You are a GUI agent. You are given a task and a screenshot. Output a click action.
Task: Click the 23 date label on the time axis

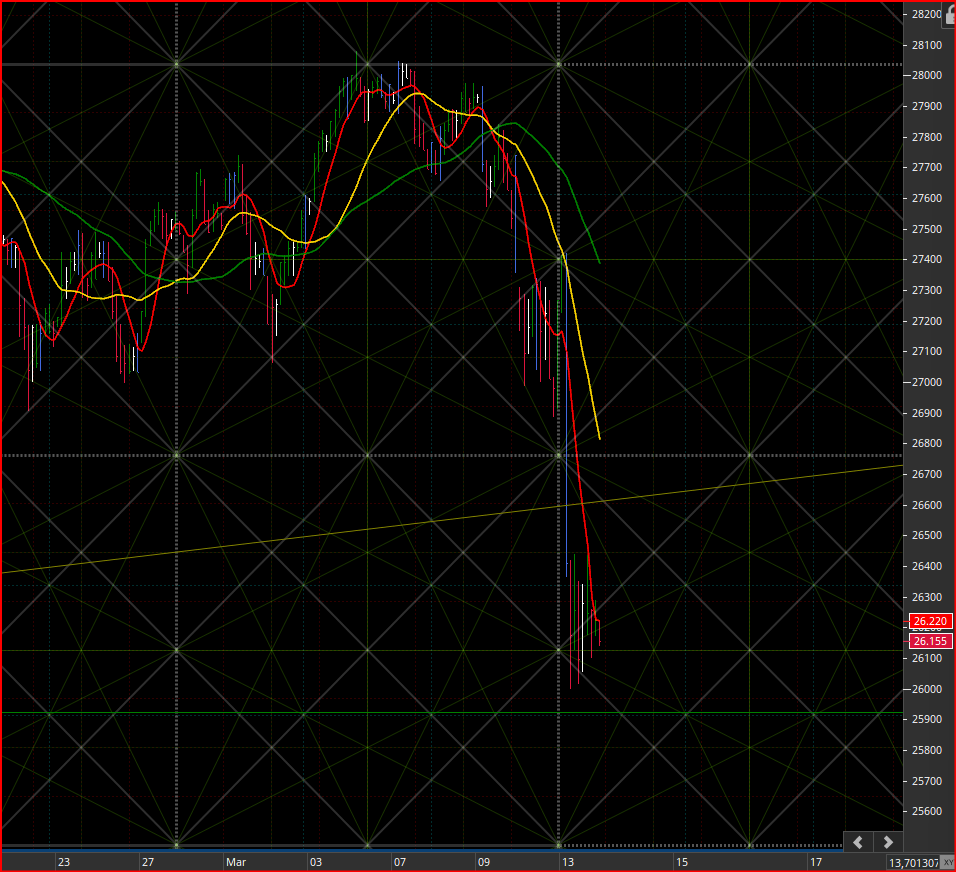point(63,862)
